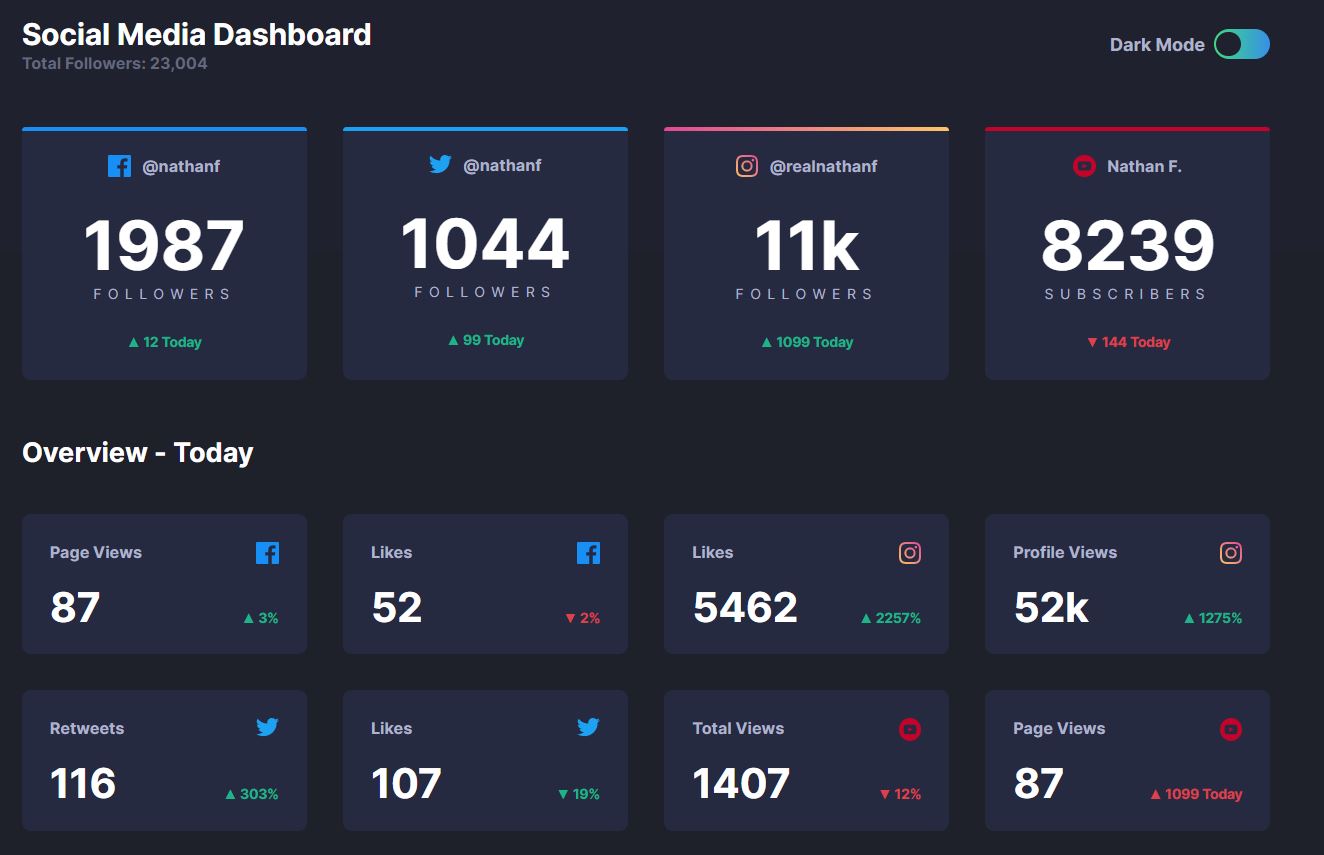Click the Instagram icon beside @realnathanf

click(x=747, y=166)
